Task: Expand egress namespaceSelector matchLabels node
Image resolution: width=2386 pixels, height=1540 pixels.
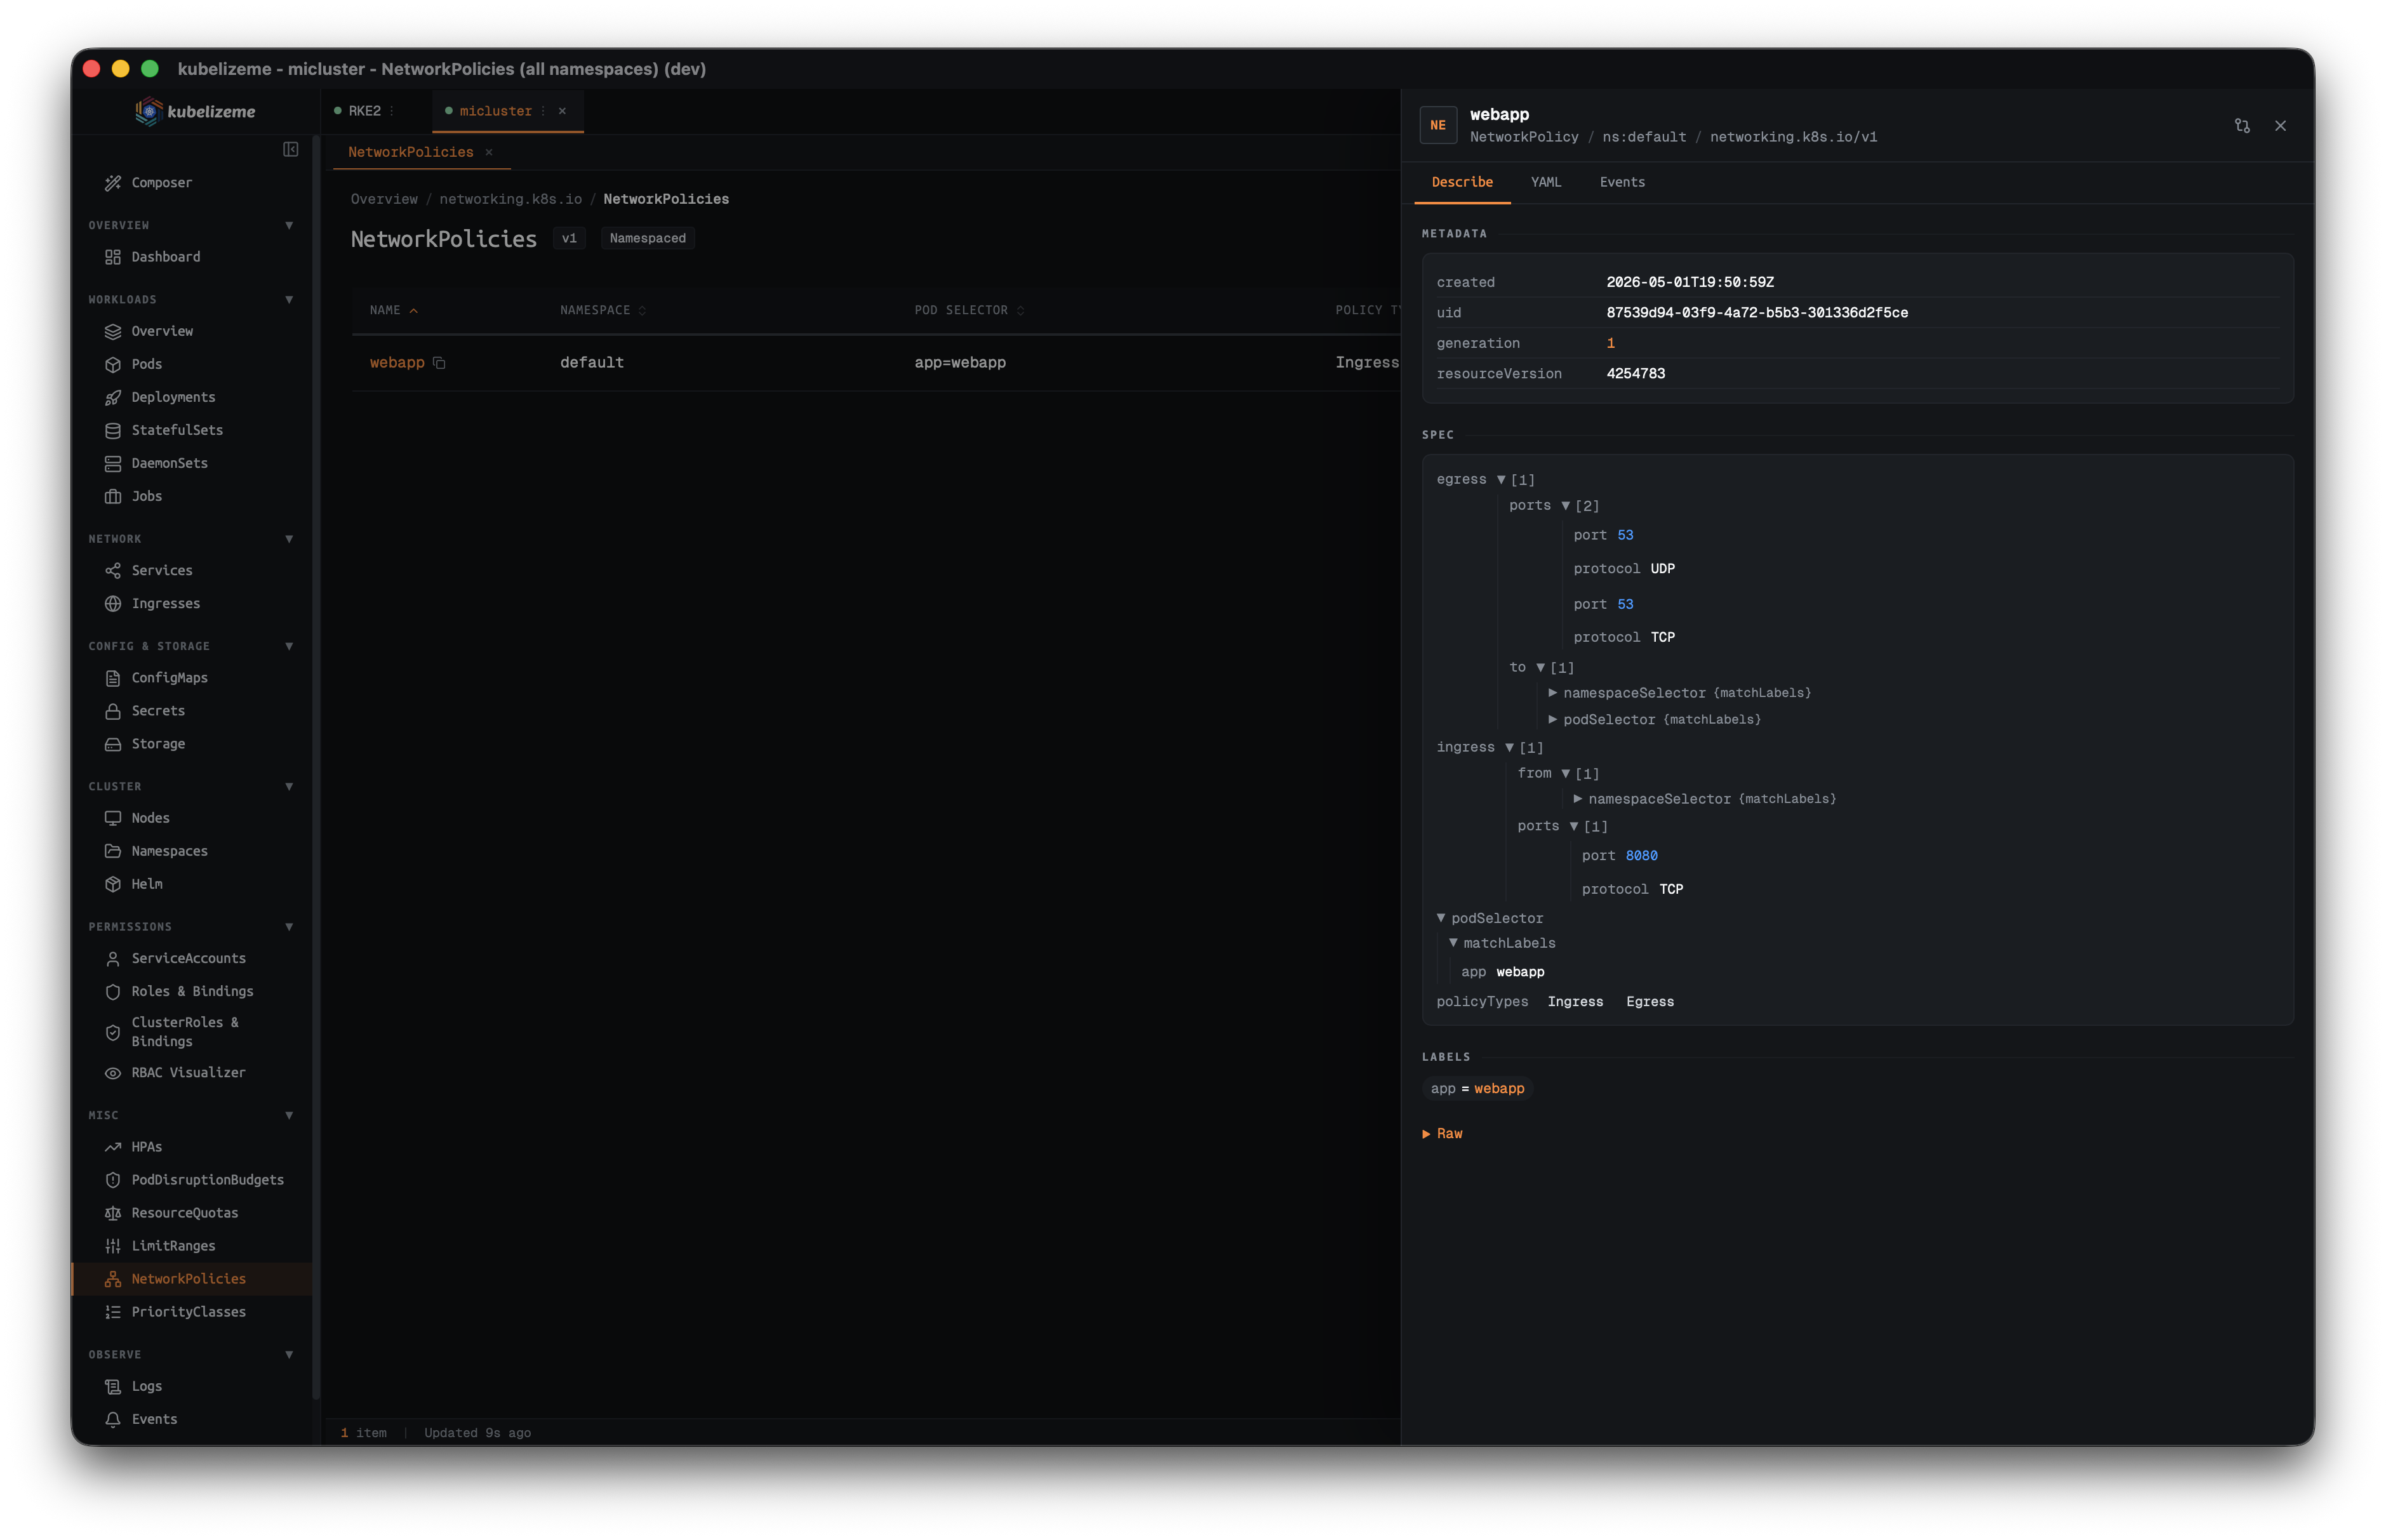Action: (x=1553, y=693)
